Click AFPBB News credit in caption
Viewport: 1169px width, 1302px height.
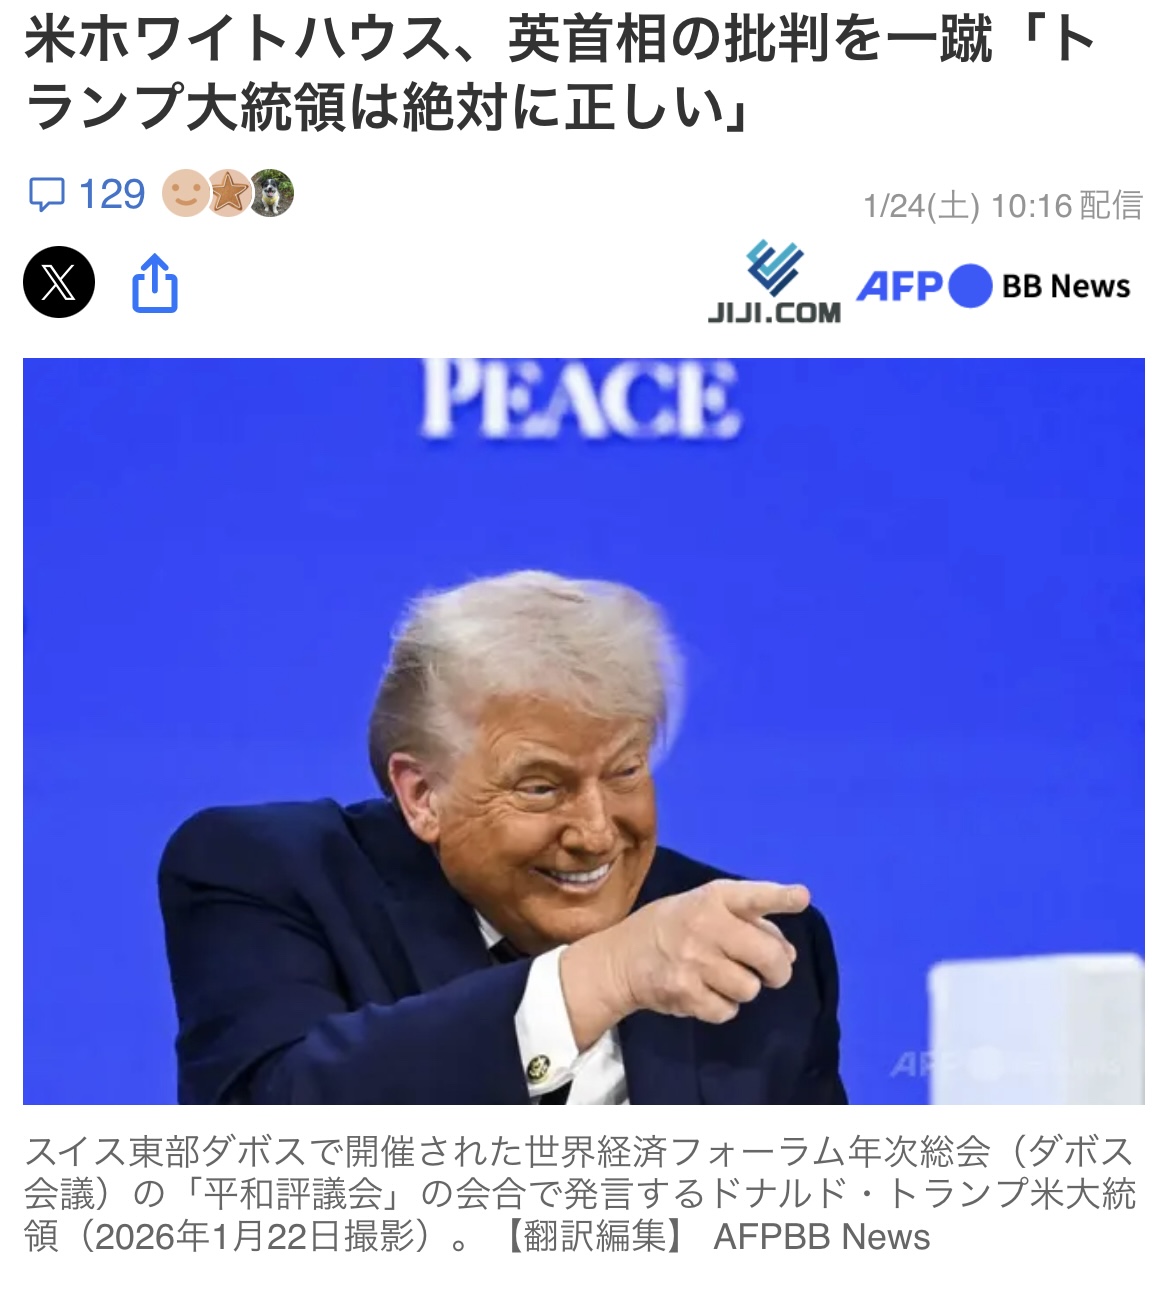pyautogui.click(x=822, y=1237)
